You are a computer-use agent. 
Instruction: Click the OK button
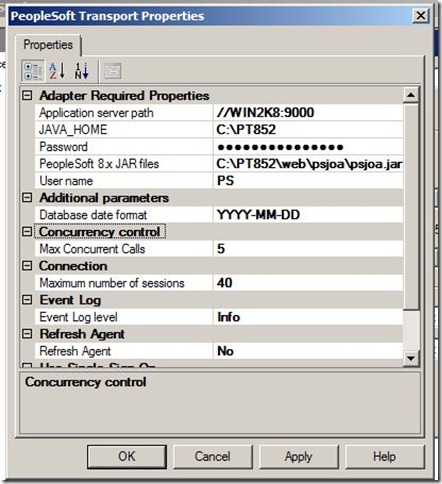127,456
